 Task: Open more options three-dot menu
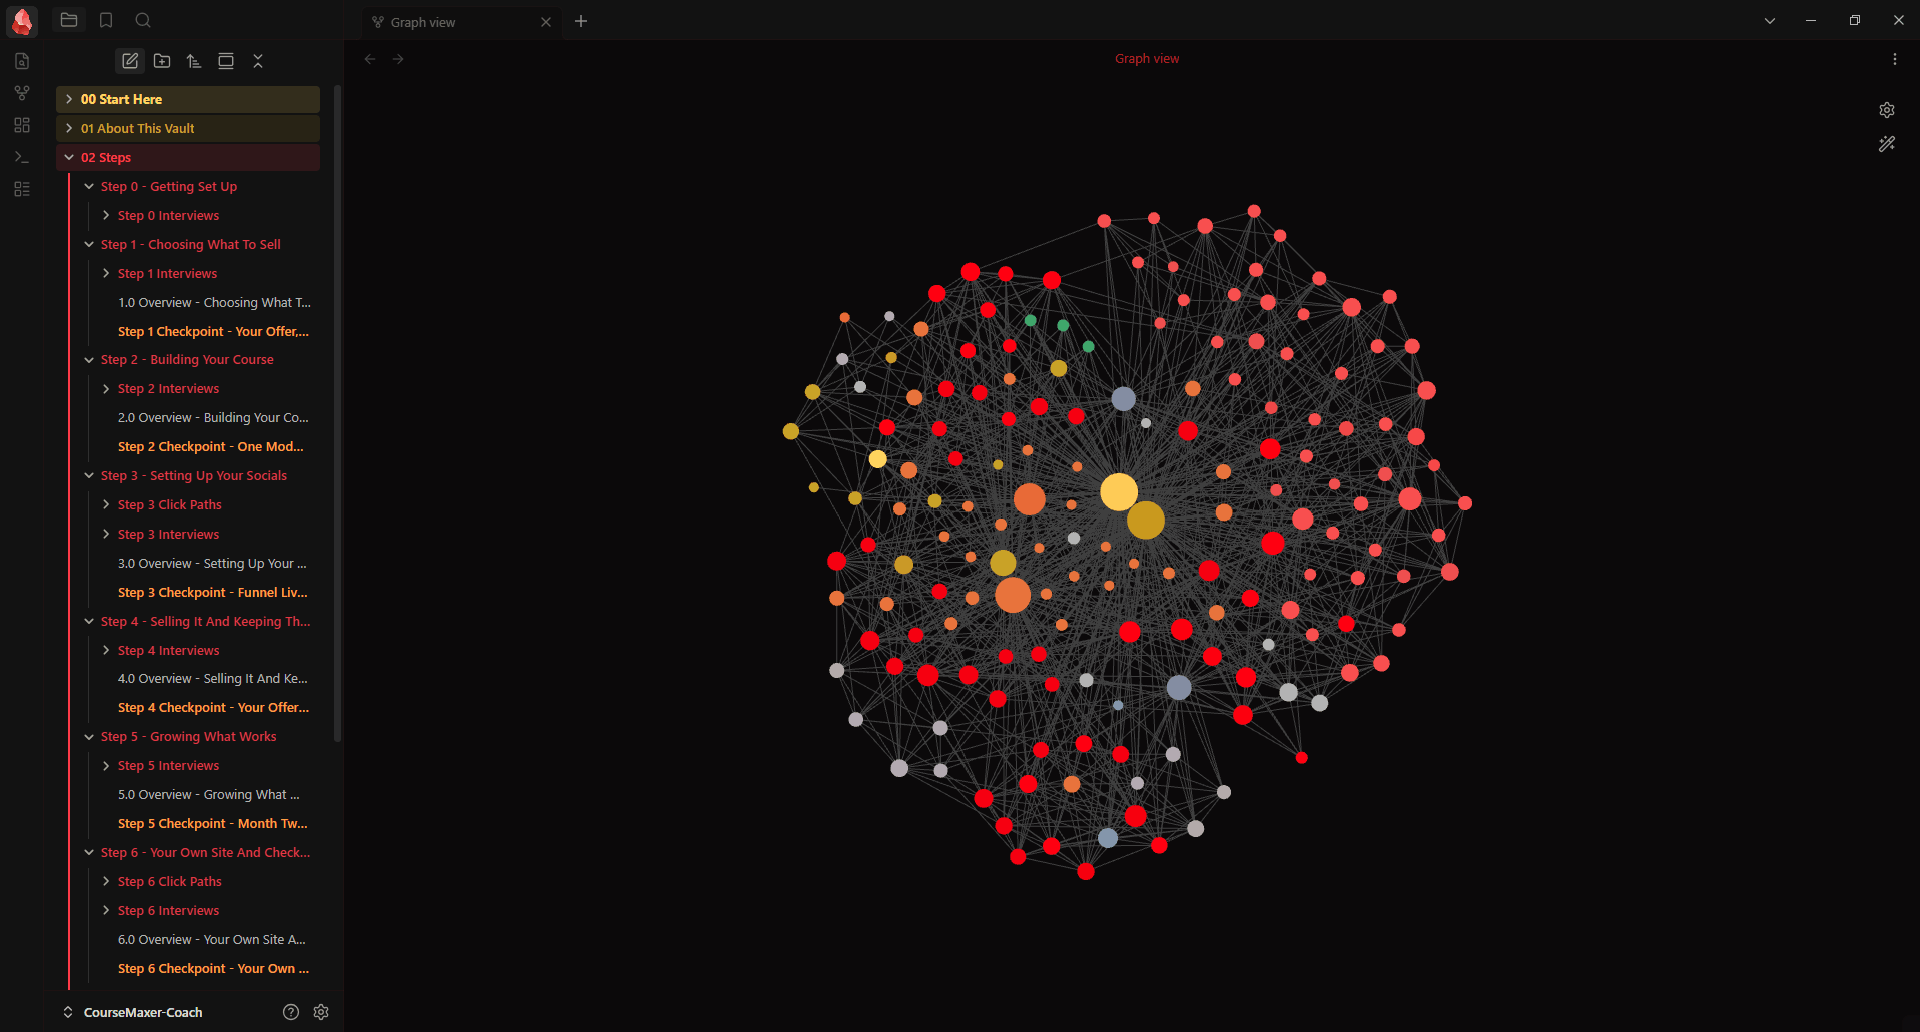coord(1895,59)
